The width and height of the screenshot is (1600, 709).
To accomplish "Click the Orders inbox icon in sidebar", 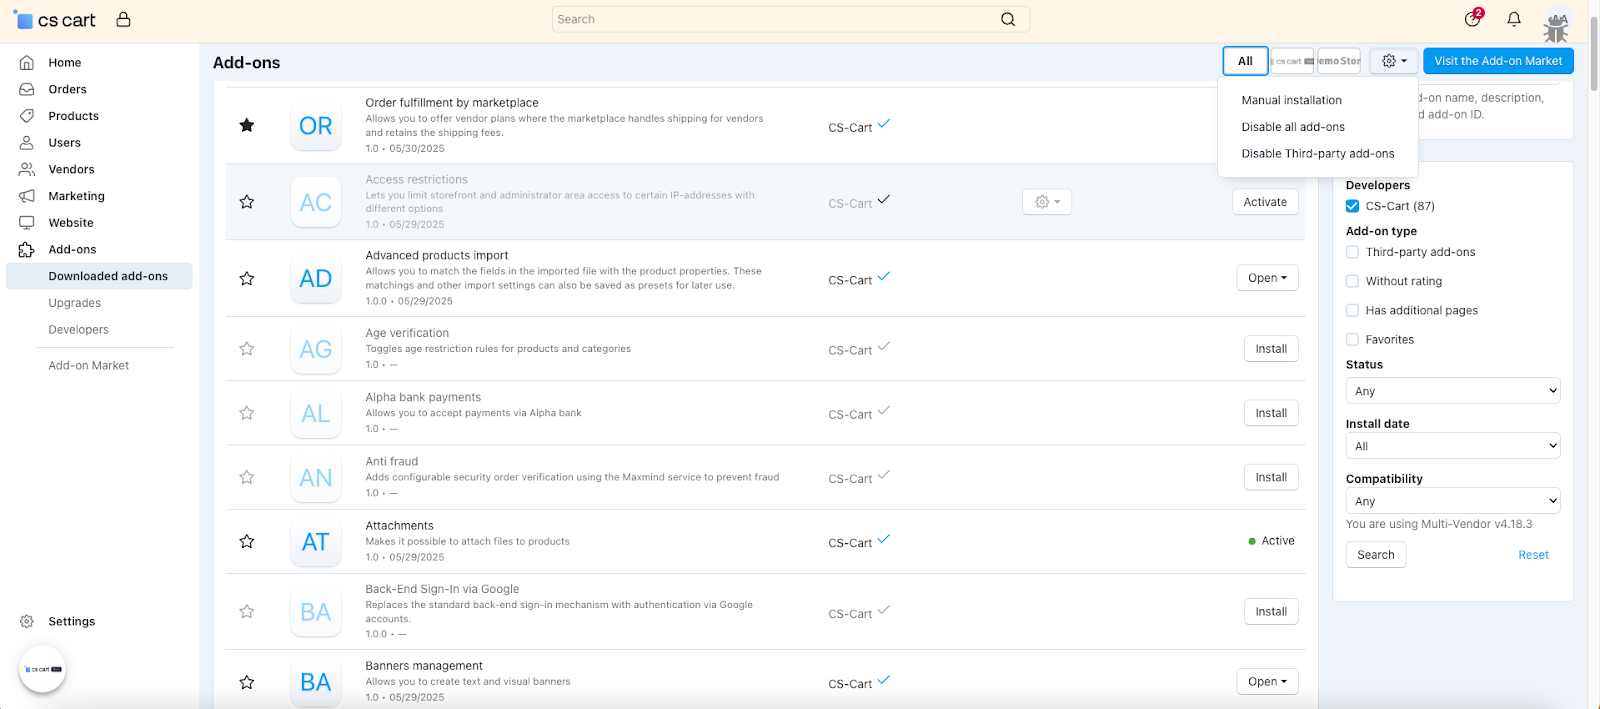I will pyautogui.click(x=27, y=89).
